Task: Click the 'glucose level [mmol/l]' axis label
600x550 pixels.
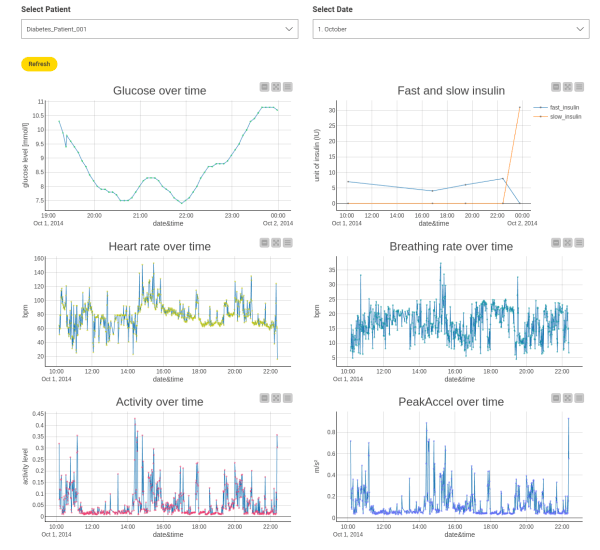Action: [25, 155]
